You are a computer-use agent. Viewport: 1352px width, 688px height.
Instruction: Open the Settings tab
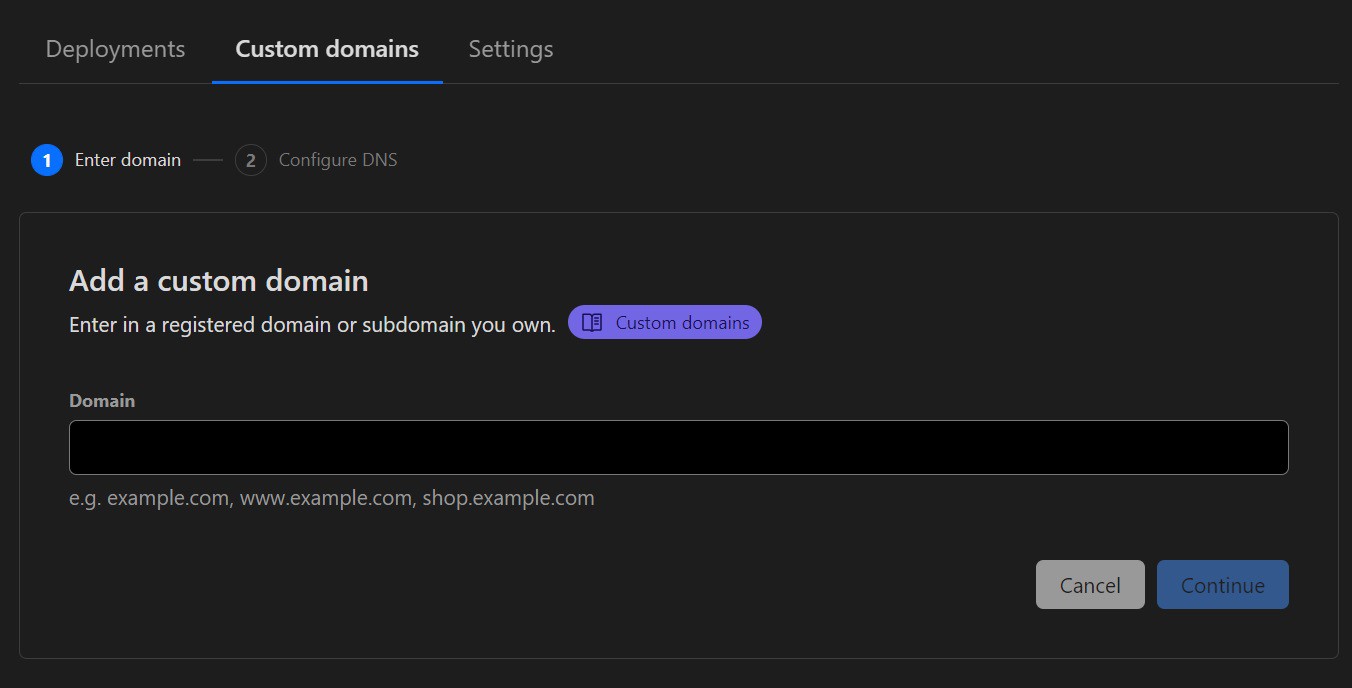point(510,48)
